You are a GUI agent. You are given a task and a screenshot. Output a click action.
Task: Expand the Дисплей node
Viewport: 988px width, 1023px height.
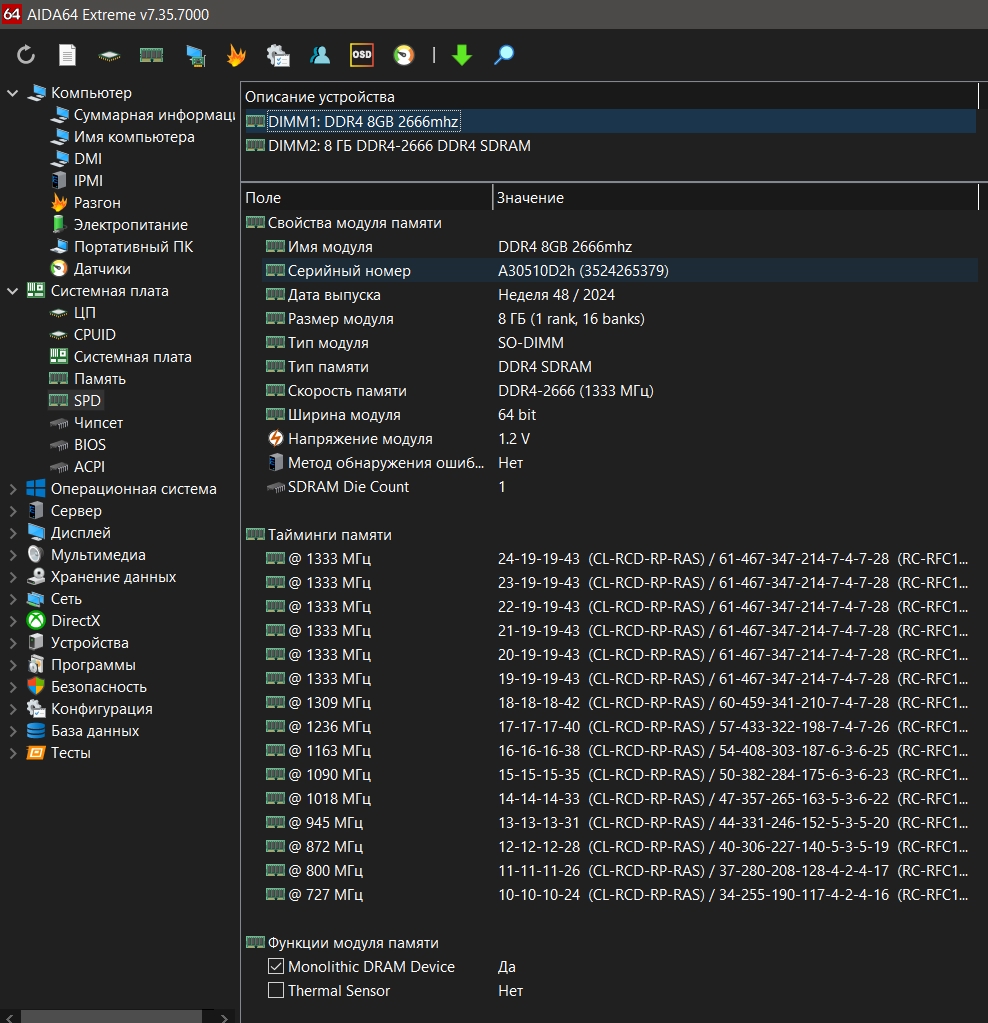click(x=12, y=533)
